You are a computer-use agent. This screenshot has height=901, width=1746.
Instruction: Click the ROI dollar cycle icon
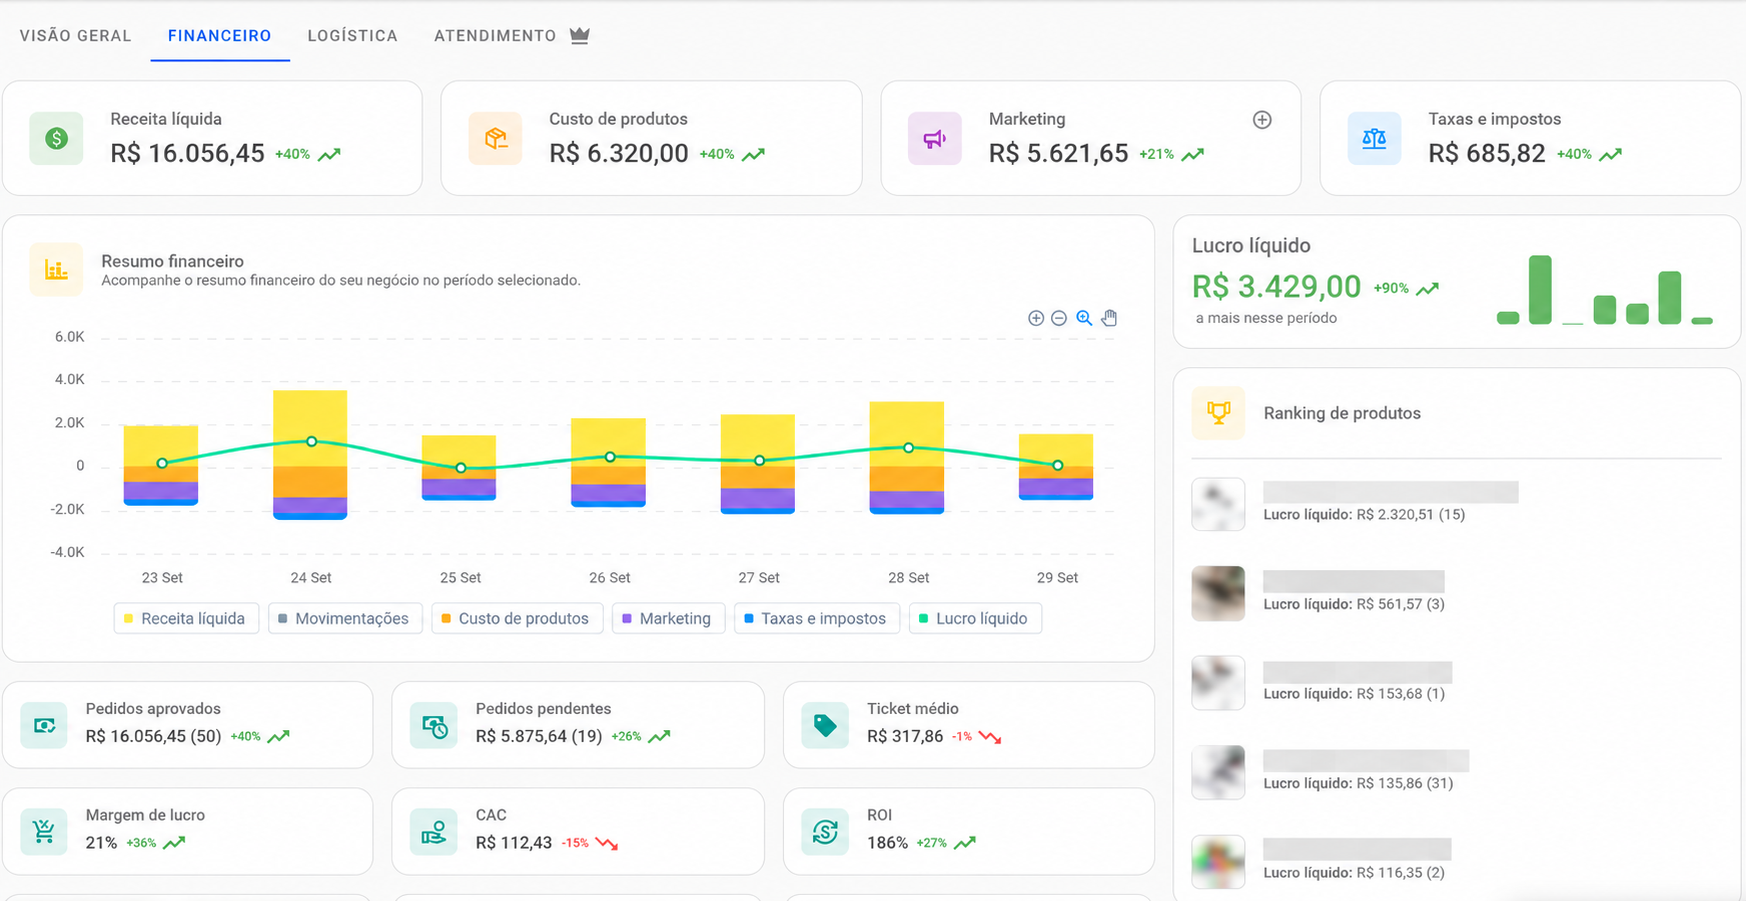pyautogui.click(x=825, y=831)
